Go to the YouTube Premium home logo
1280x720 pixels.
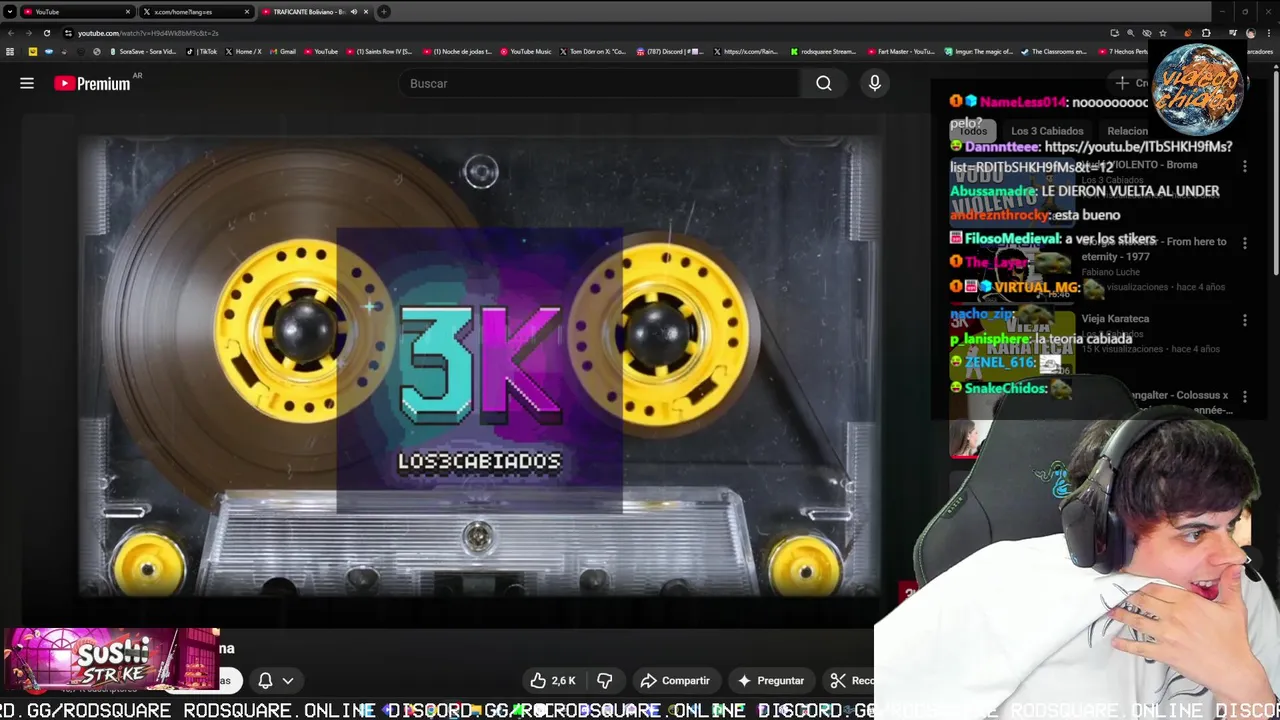[92, 83]
